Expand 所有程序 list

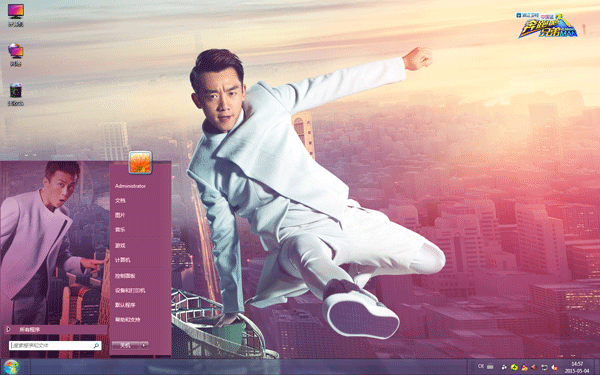point(56,329)
